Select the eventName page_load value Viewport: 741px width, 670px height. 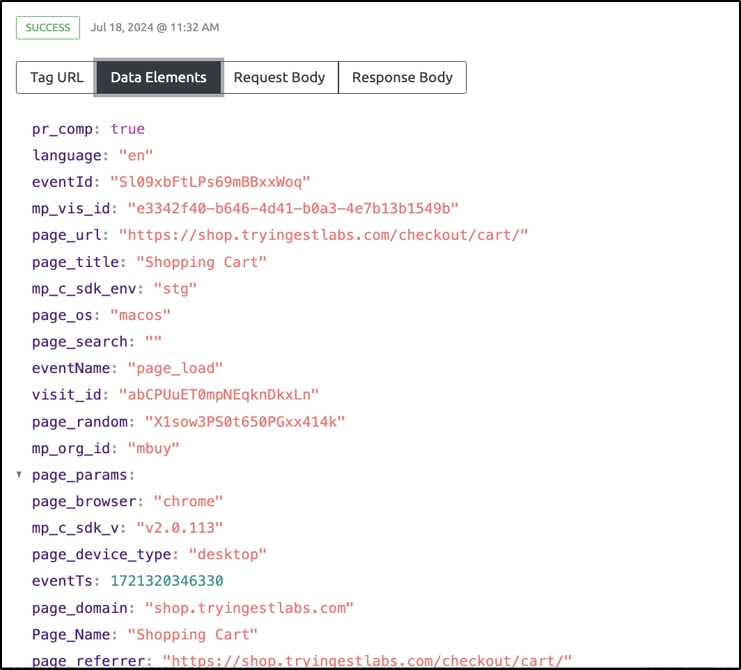tap(171, 368)
